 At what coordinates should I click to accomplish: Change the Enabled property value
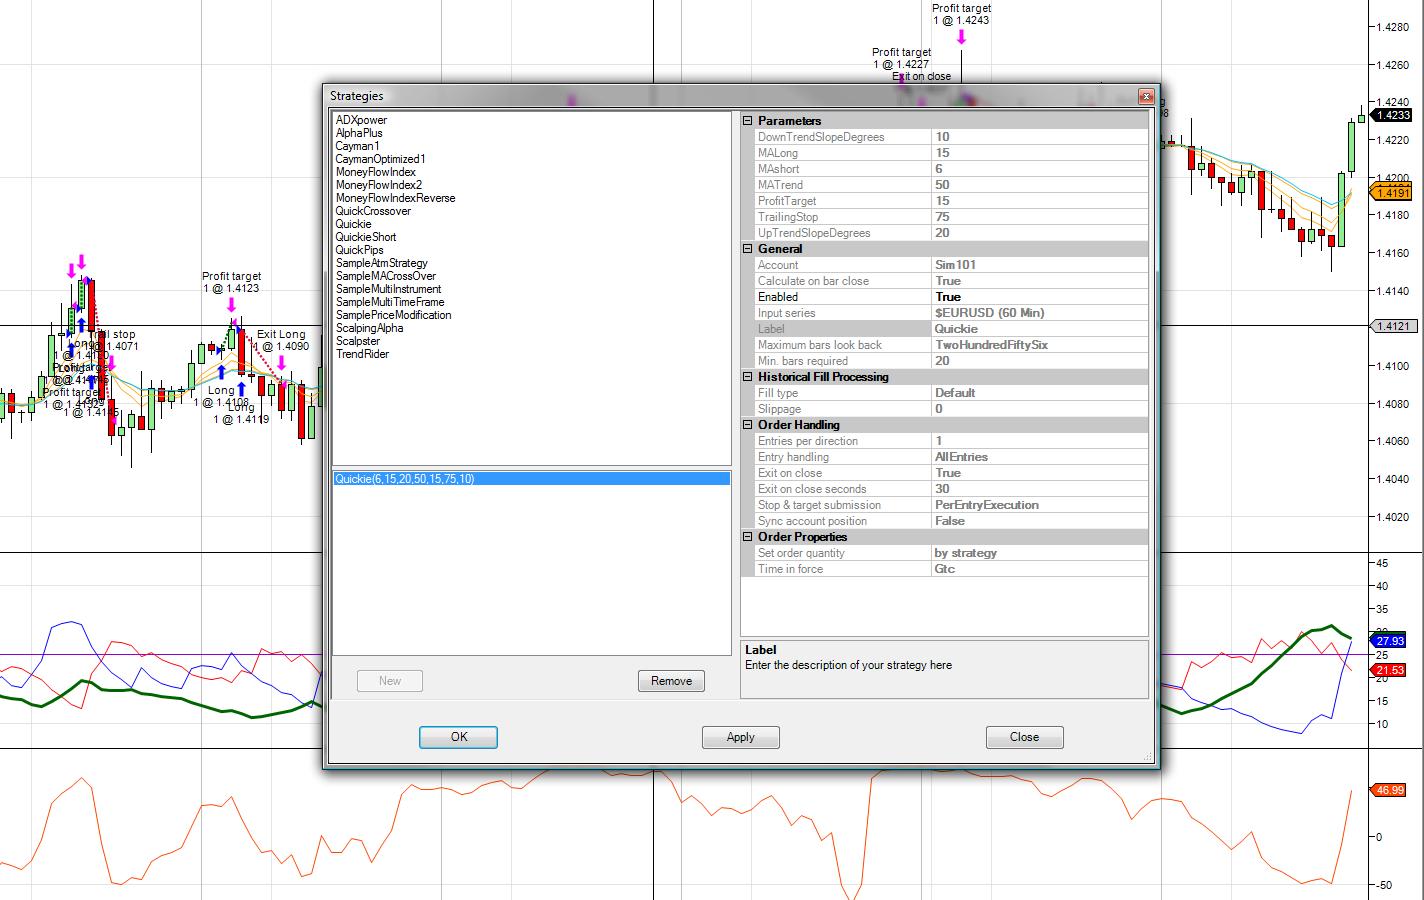pos(1040,297)
